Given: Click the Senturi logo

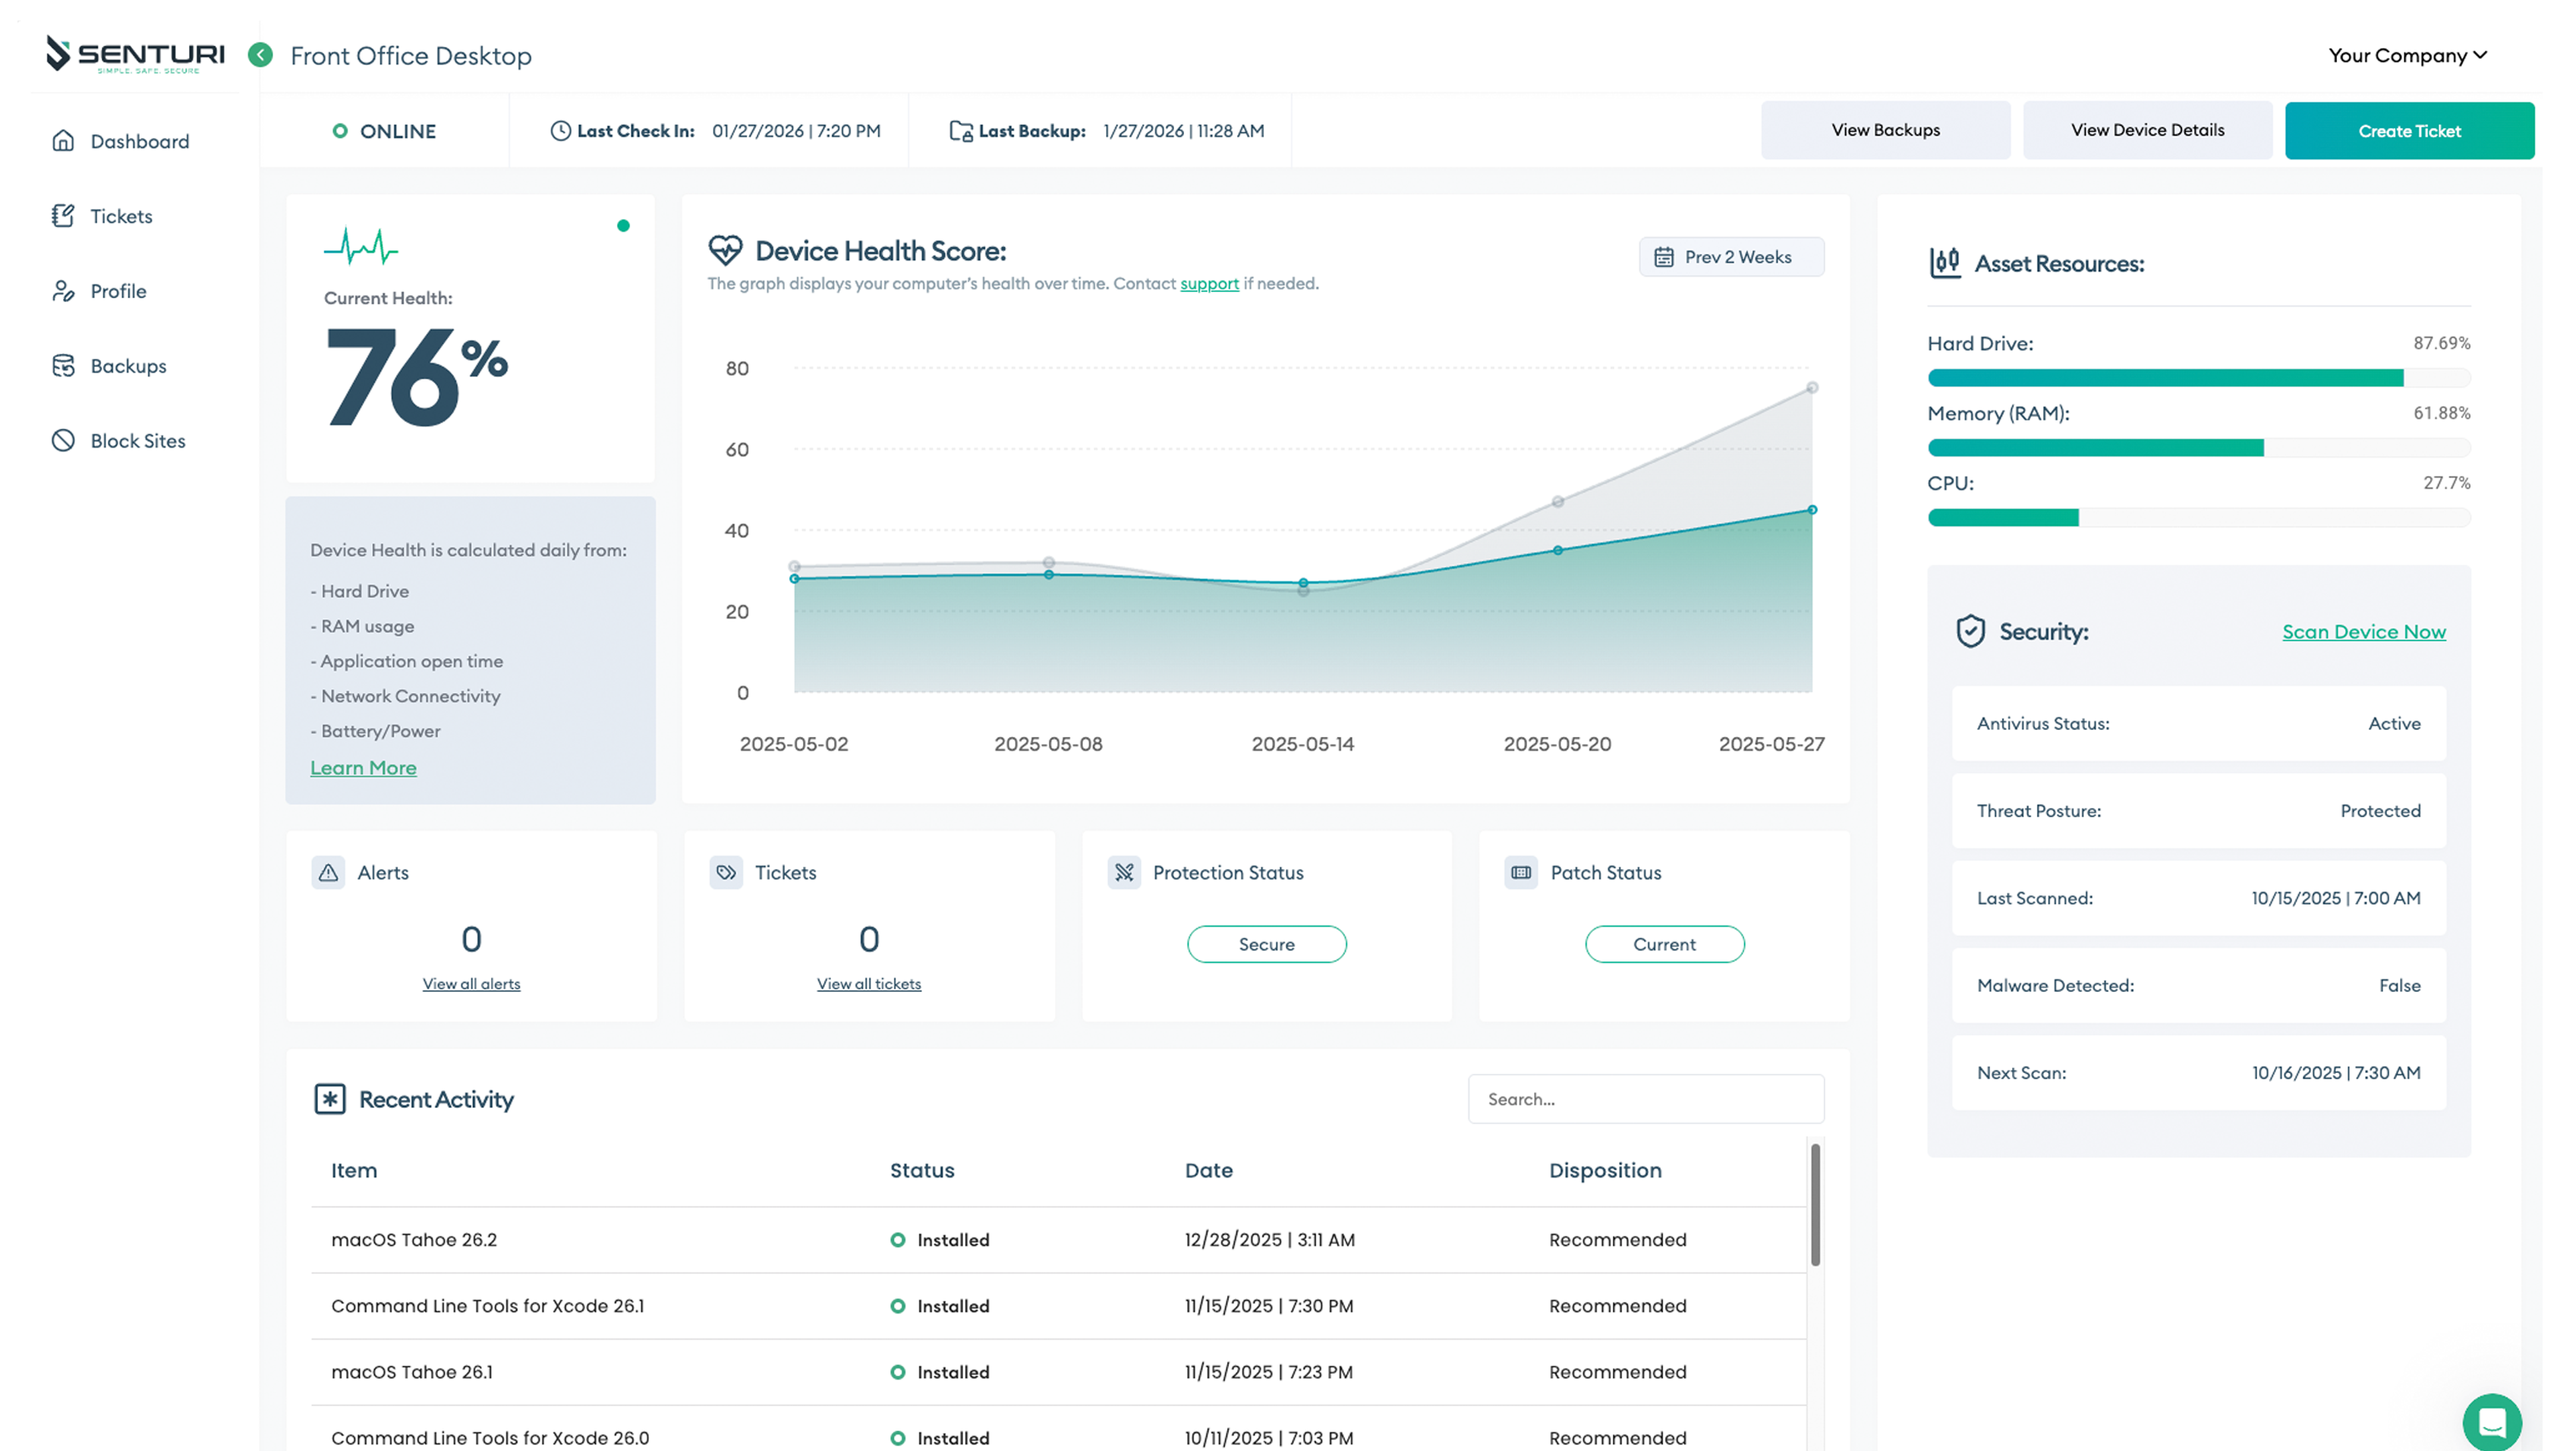Looking at the screenshot, I should 135,55.
